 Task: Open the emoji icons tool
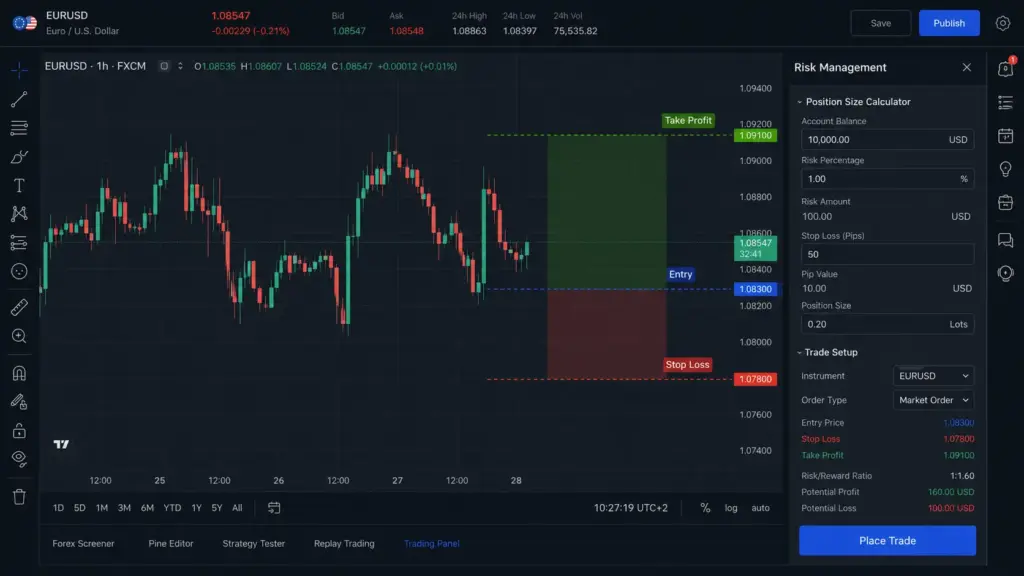pos(19,271)
